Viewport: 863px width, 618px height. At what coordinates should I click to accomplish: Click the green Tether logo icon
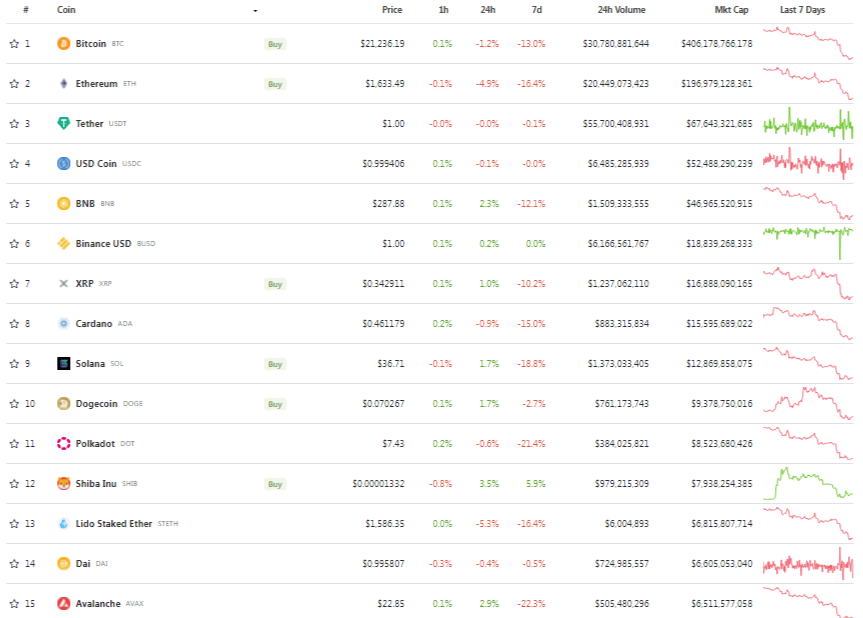(x=64, y=123)
